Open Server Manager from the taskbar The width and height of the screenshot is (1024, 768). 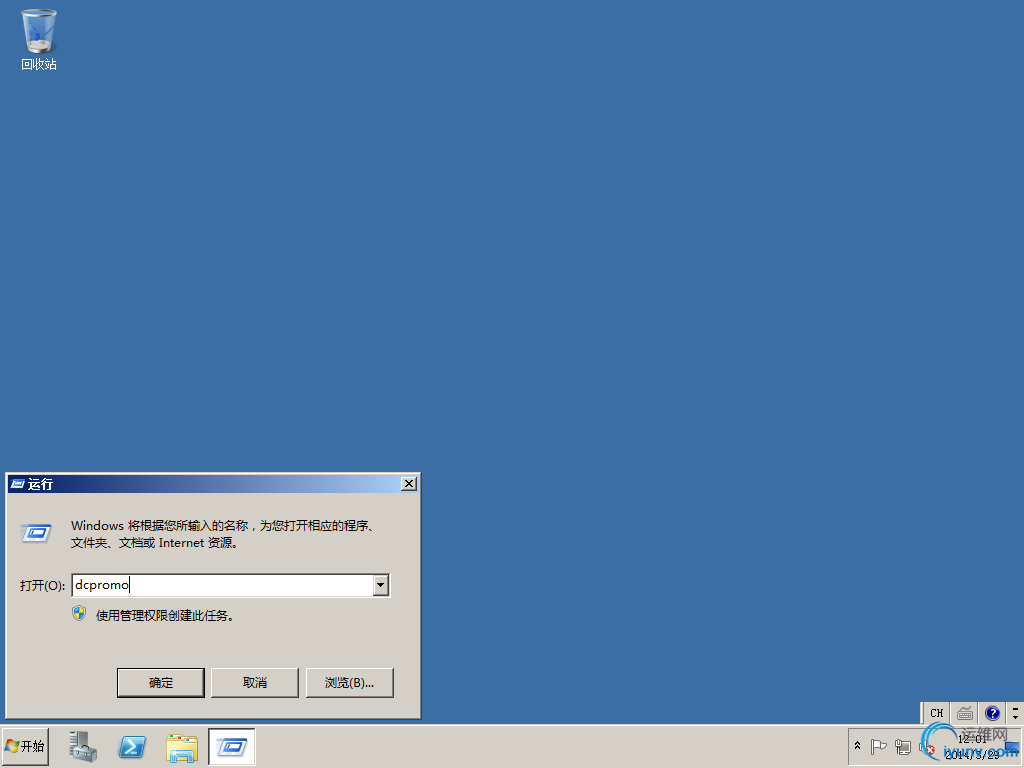(83, 746)
